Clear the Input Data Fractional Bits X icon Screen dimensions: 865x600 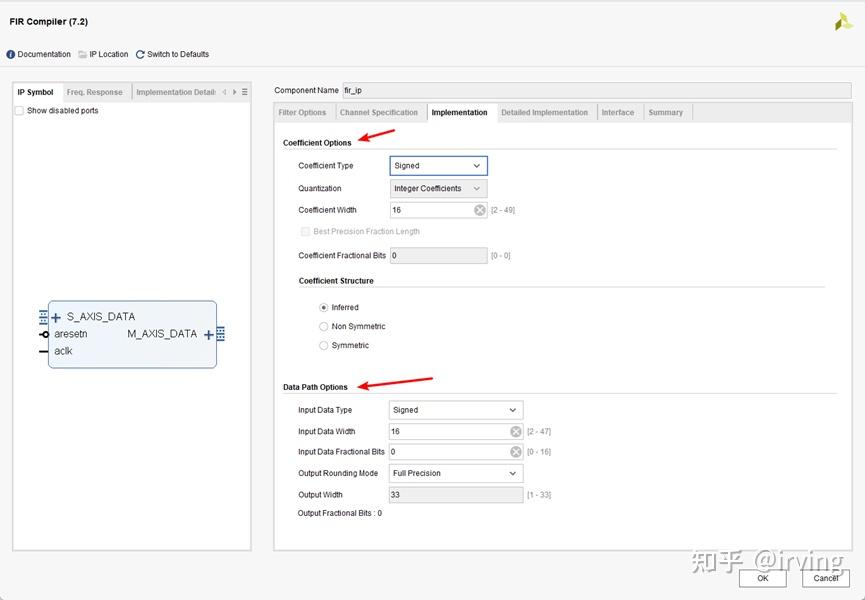tap(515, 452)
